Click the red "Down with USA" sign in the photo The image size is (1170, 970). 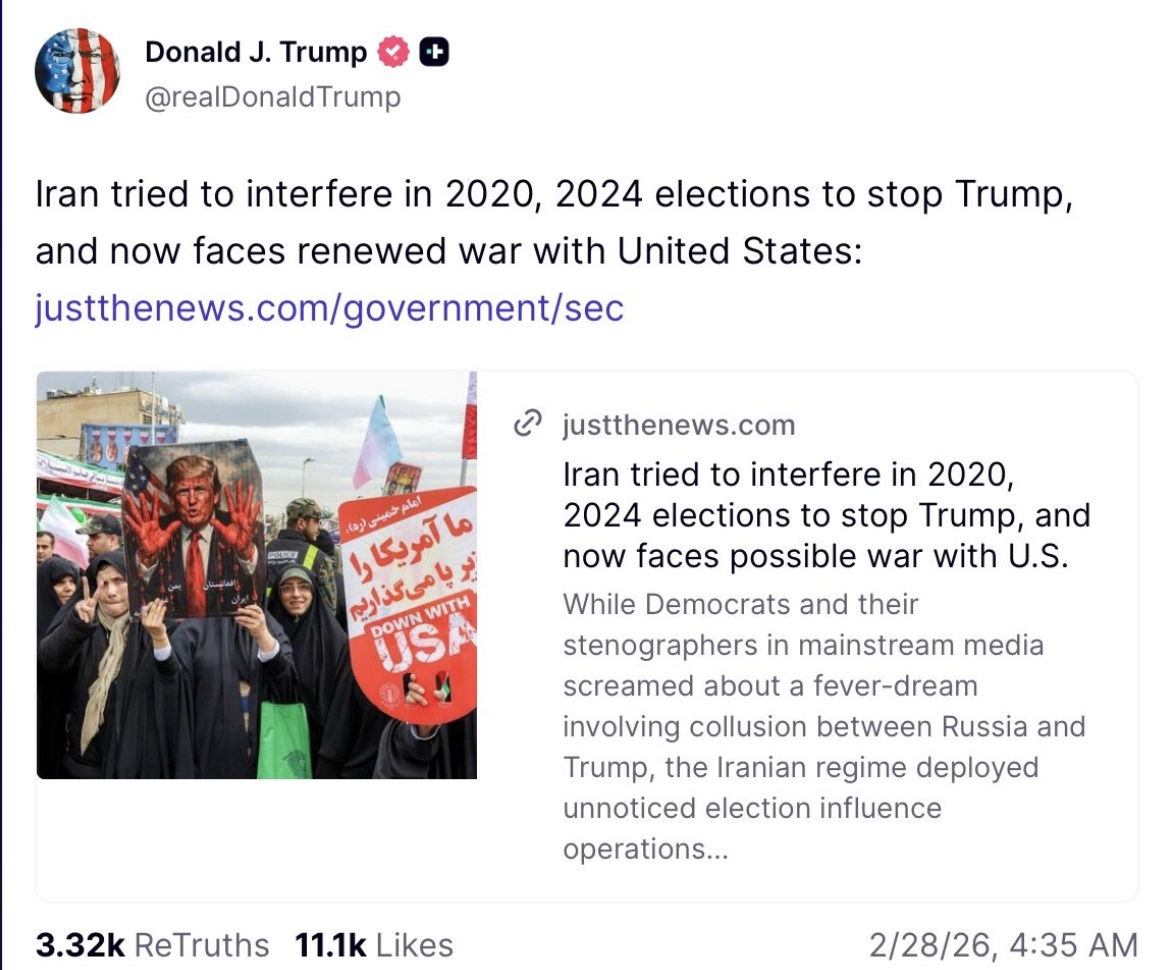(x=410, y=600)
